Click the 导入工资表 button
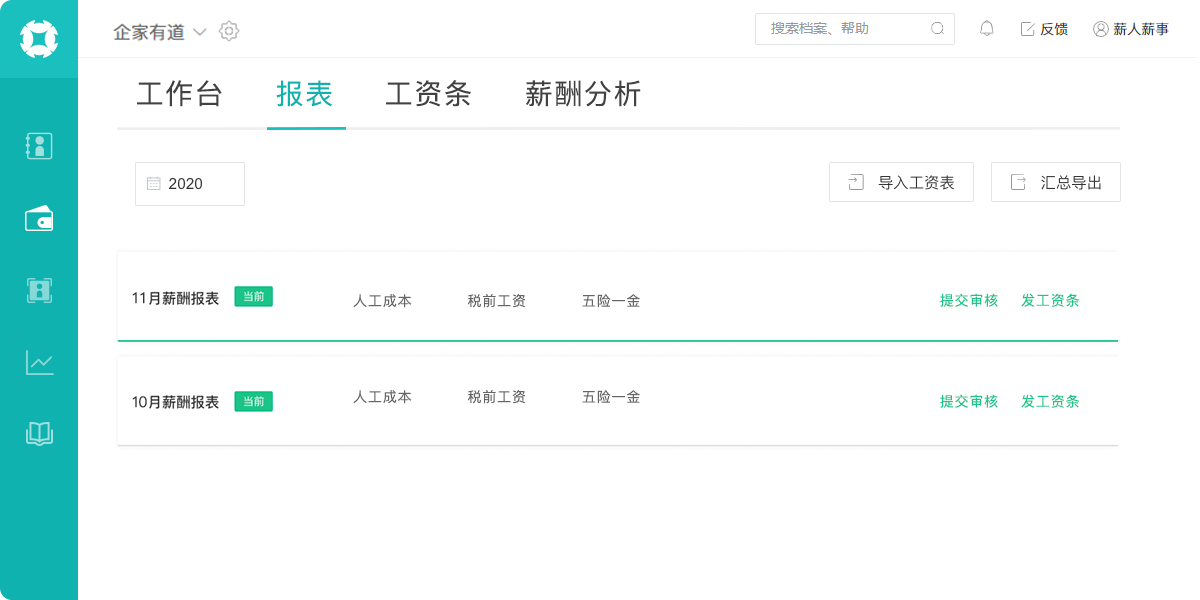This screenshot has width=1200, height=600. coord(901,182)
